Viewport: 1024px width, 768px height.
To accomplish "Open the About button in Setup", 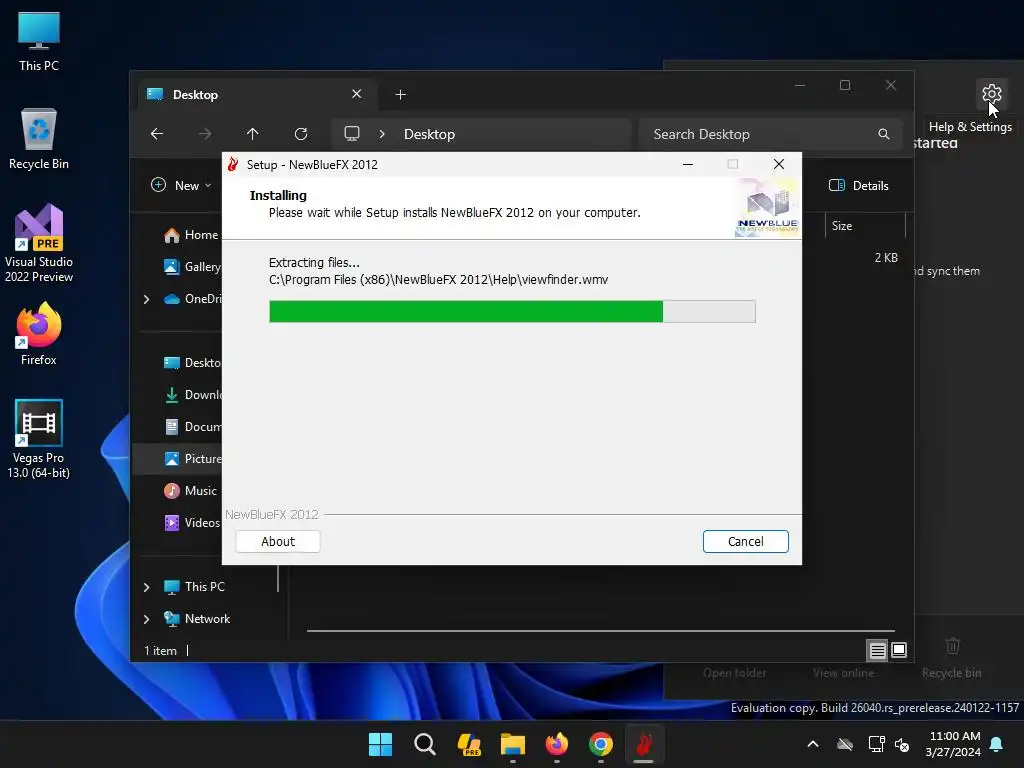I will click(x=278, y=541).
